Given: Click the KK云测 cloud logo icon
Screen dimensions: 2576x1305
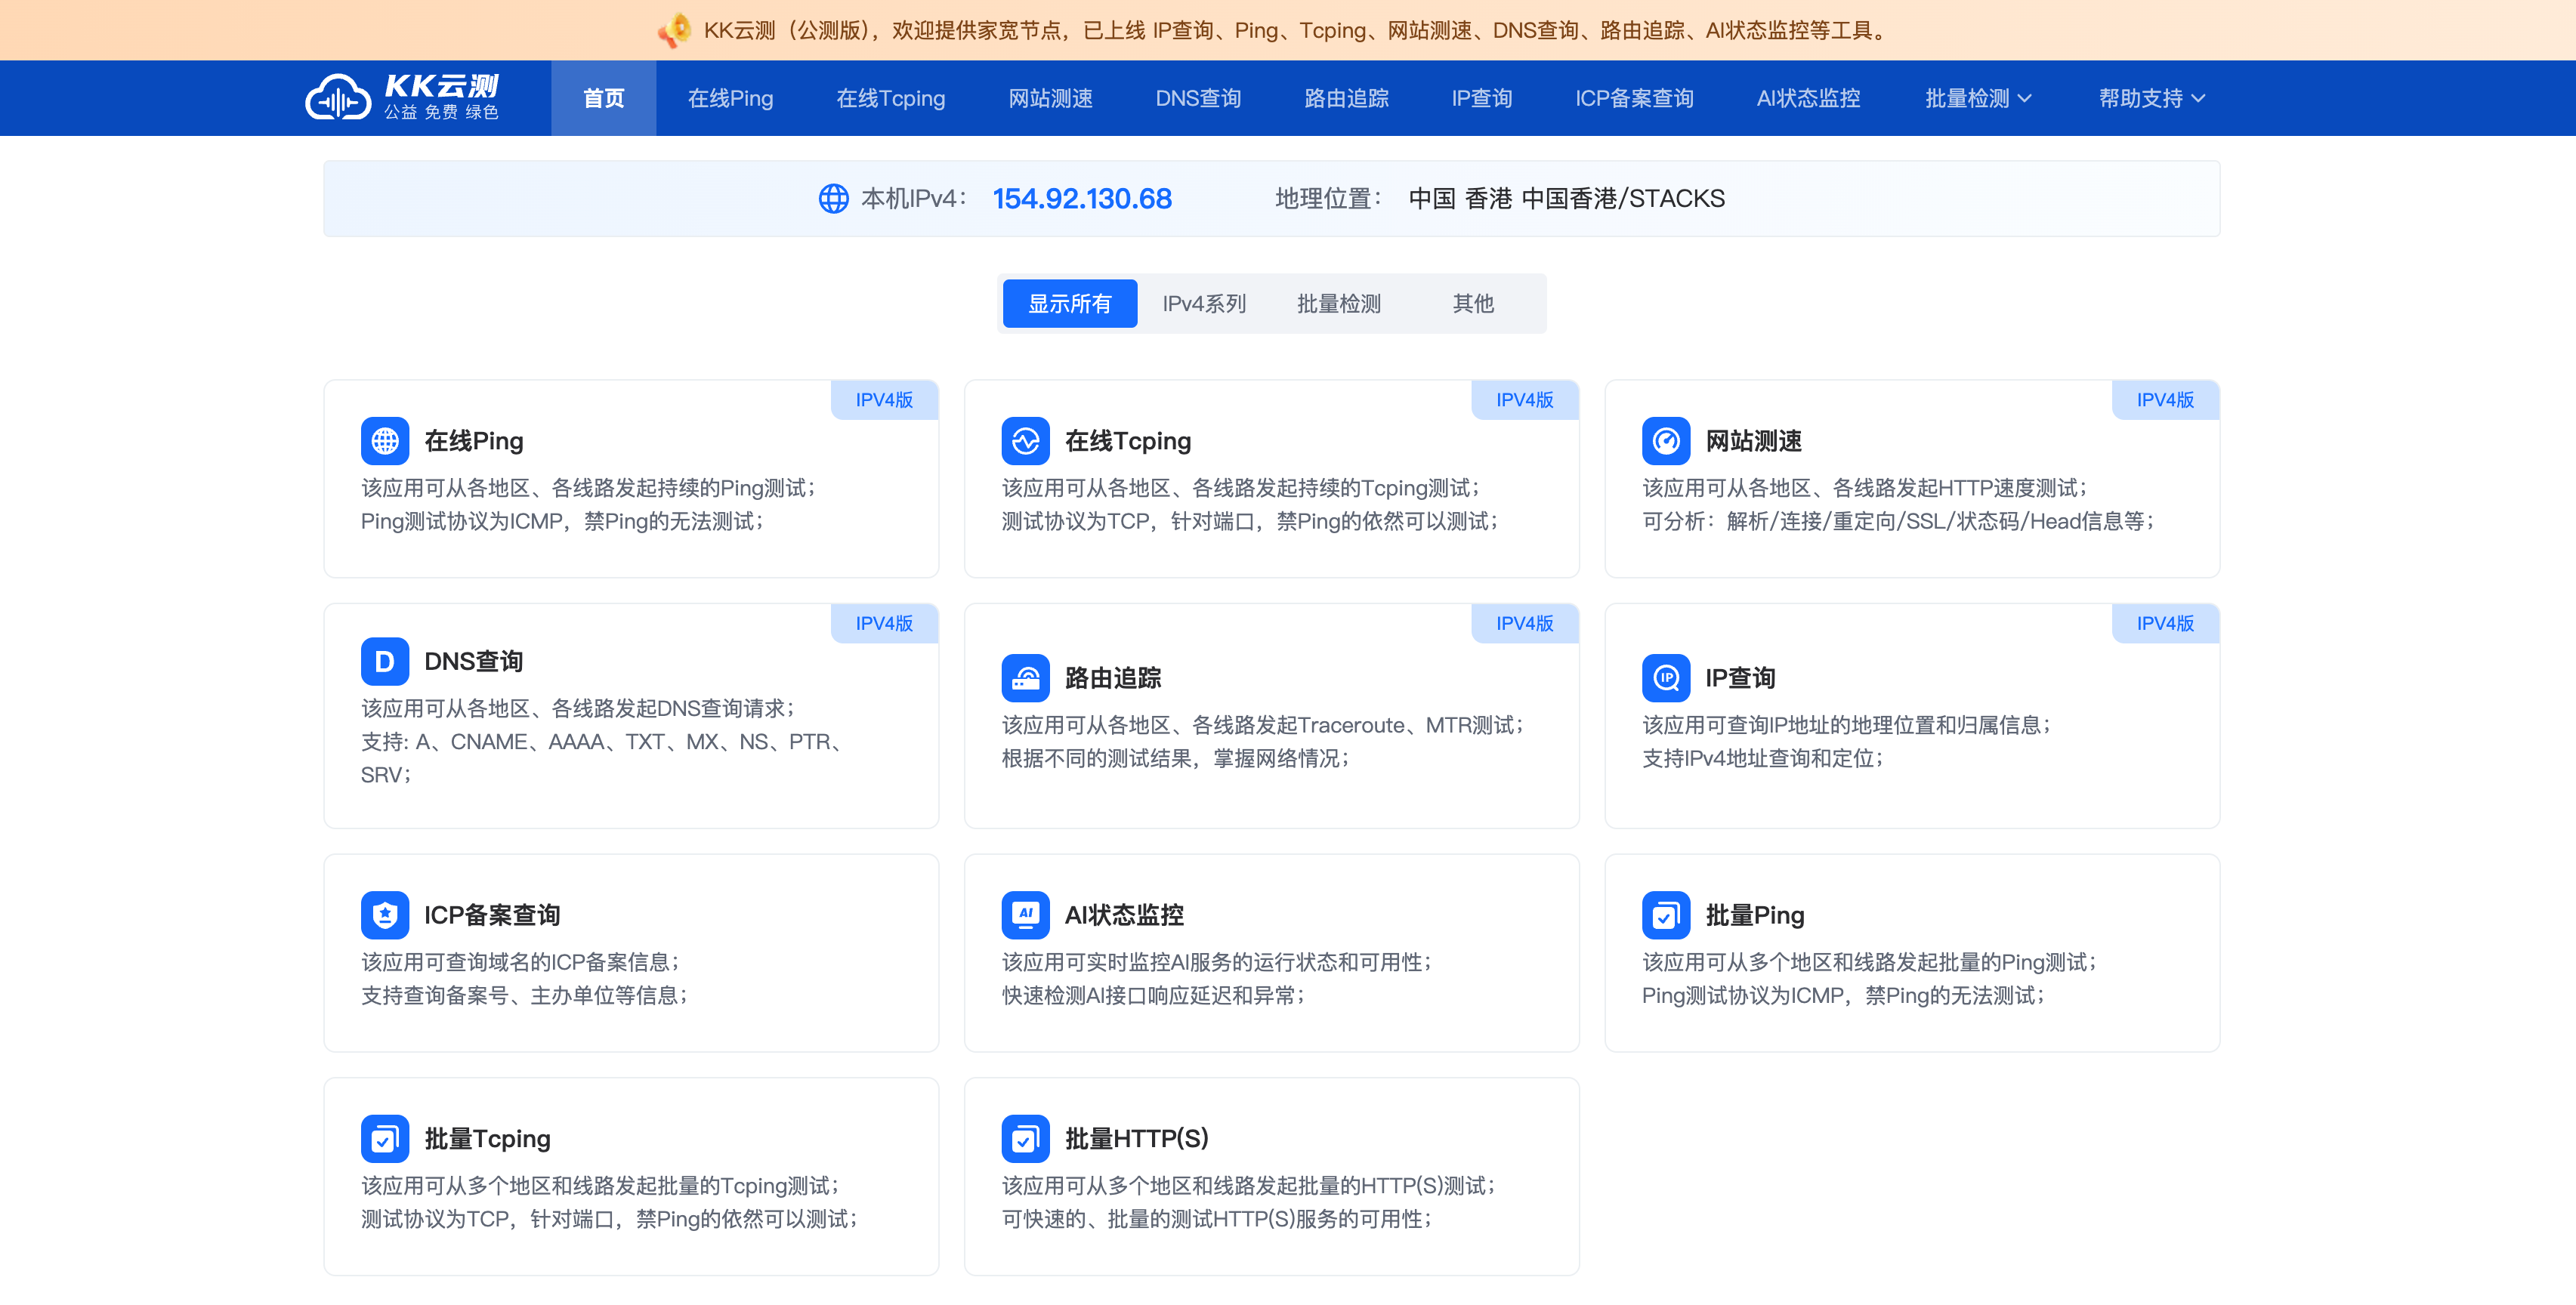Looking at the screenshot, I should click(x=338, y=98).
